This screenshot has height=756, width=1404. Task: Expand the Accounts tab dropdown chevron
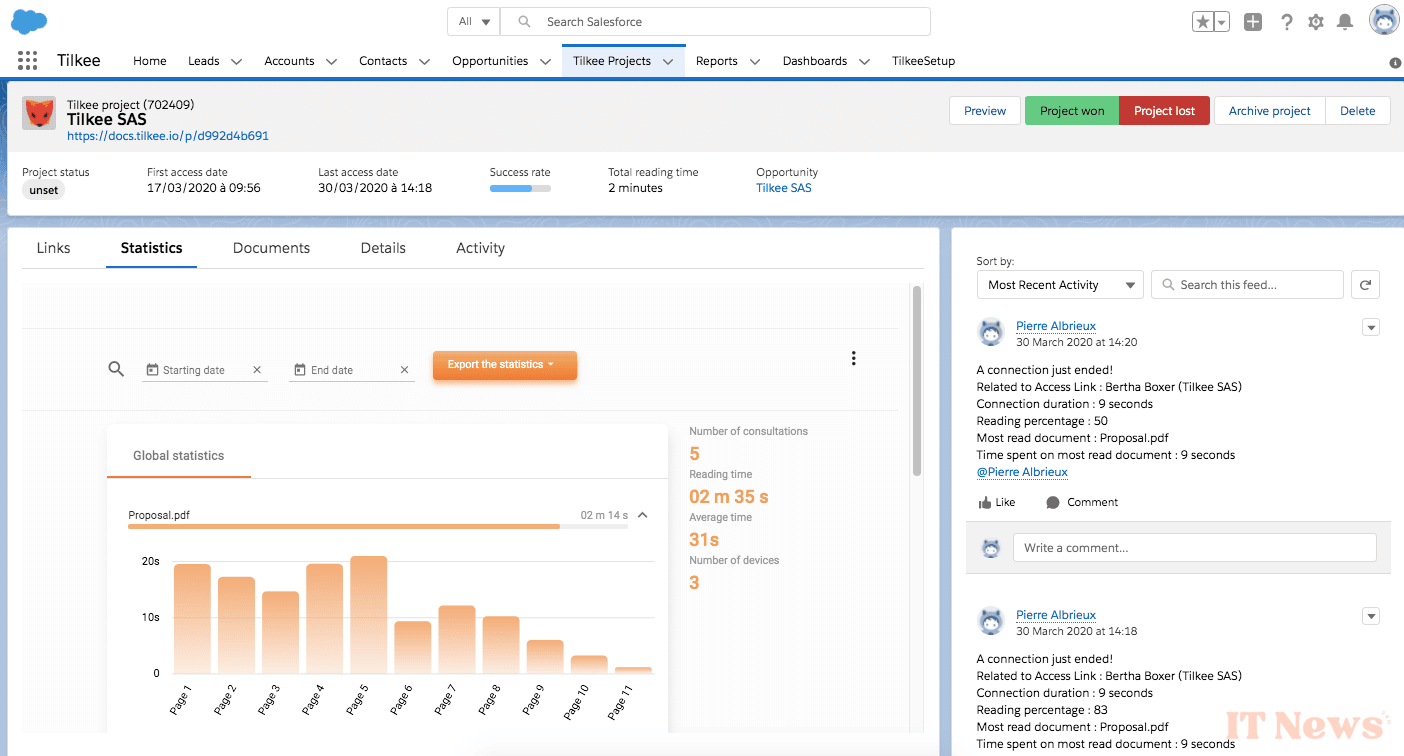click(x=332, y=62)
